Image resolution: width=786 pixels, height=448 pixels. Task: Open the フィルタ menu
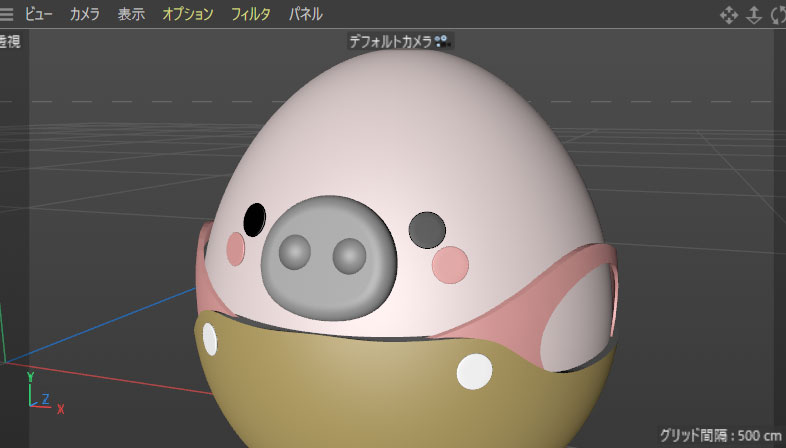click(251, 14)
